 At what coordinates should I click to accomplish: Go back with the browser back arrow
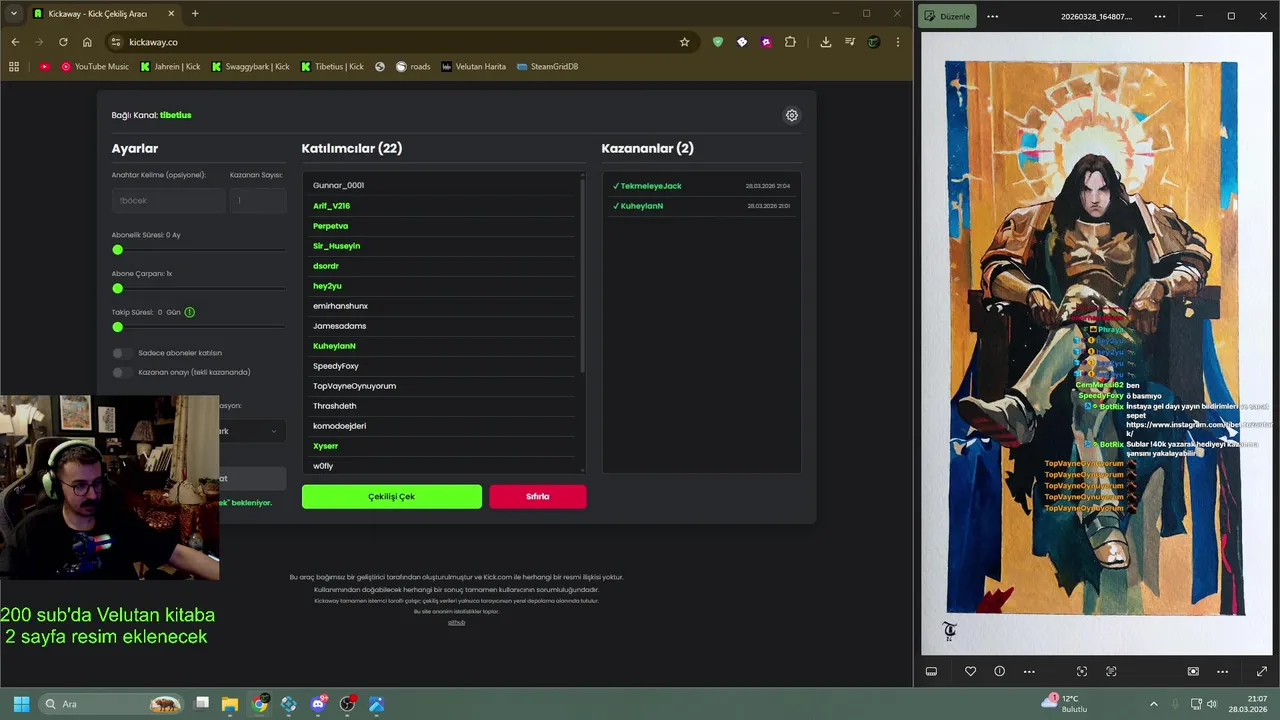pyautogui.click(x=15, y=42)
